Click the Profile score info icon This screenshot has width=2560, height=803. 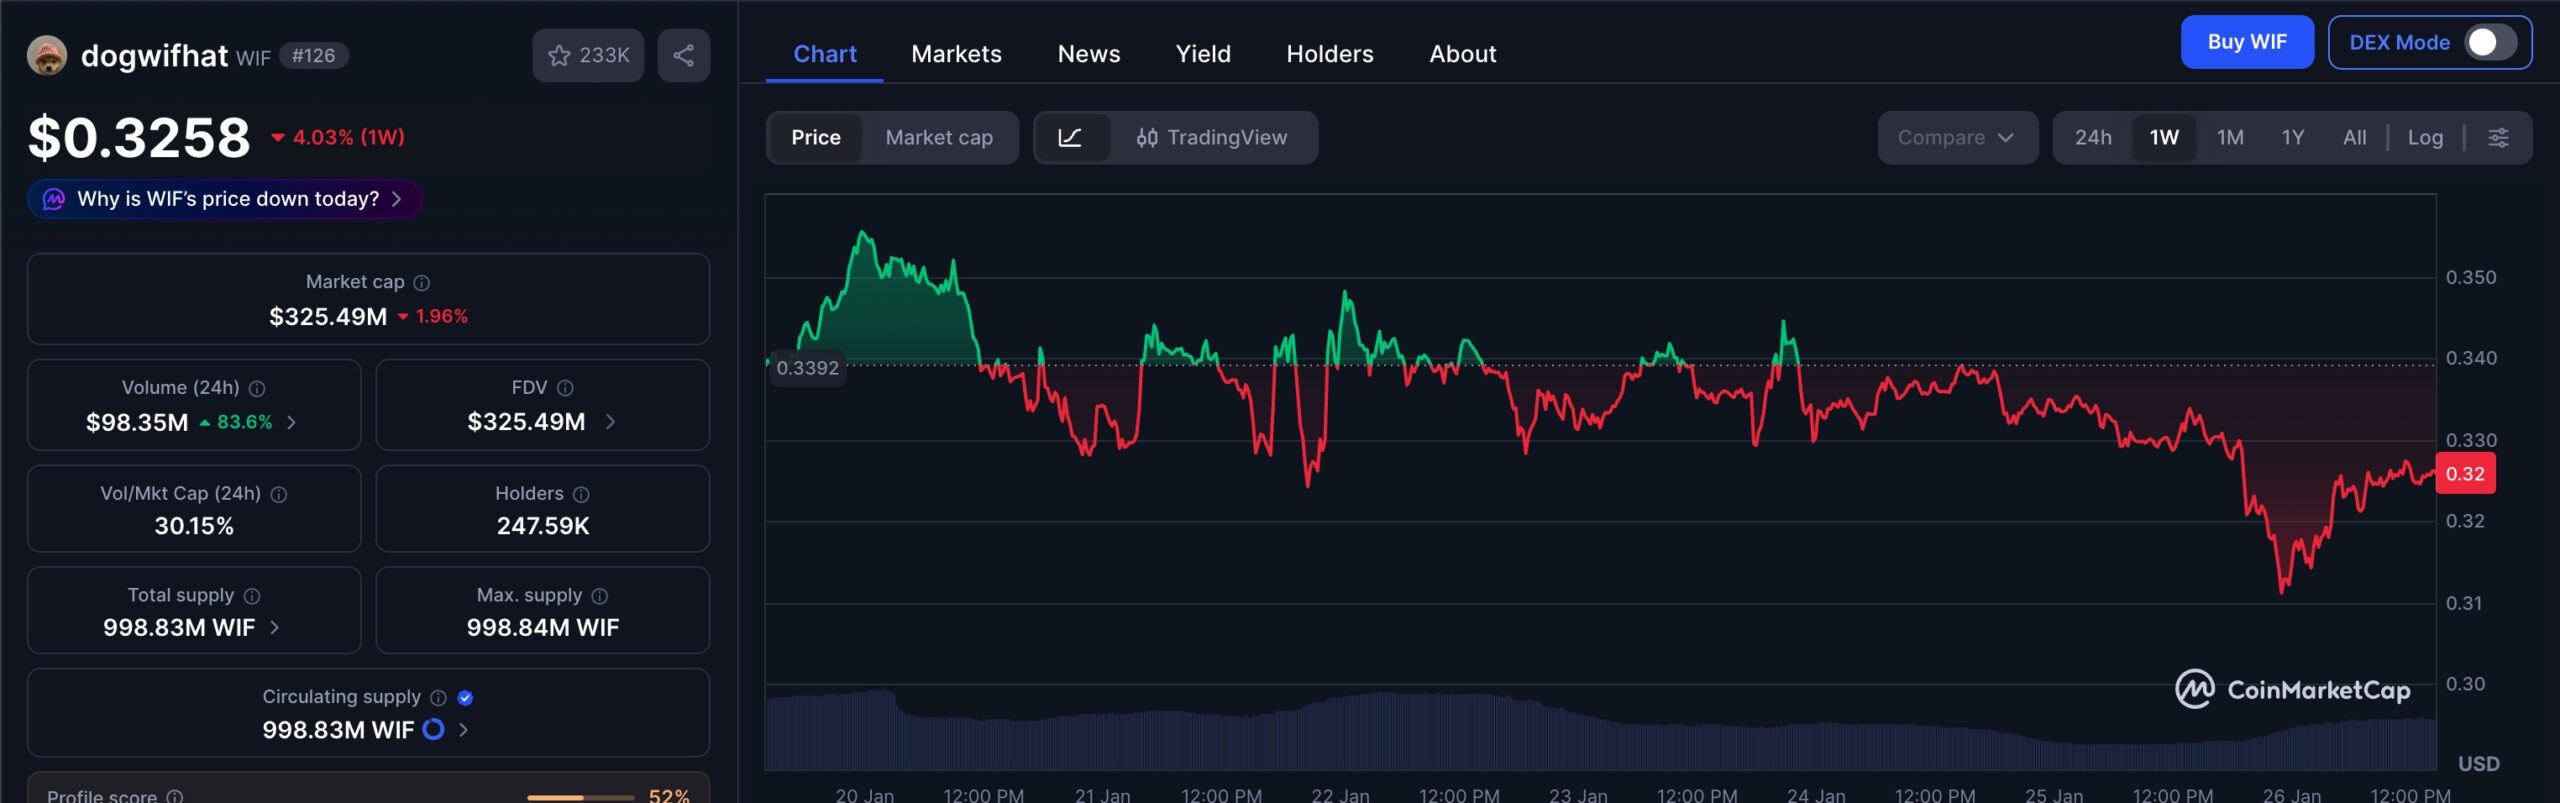pyautogui.click(x=175, y=797)
